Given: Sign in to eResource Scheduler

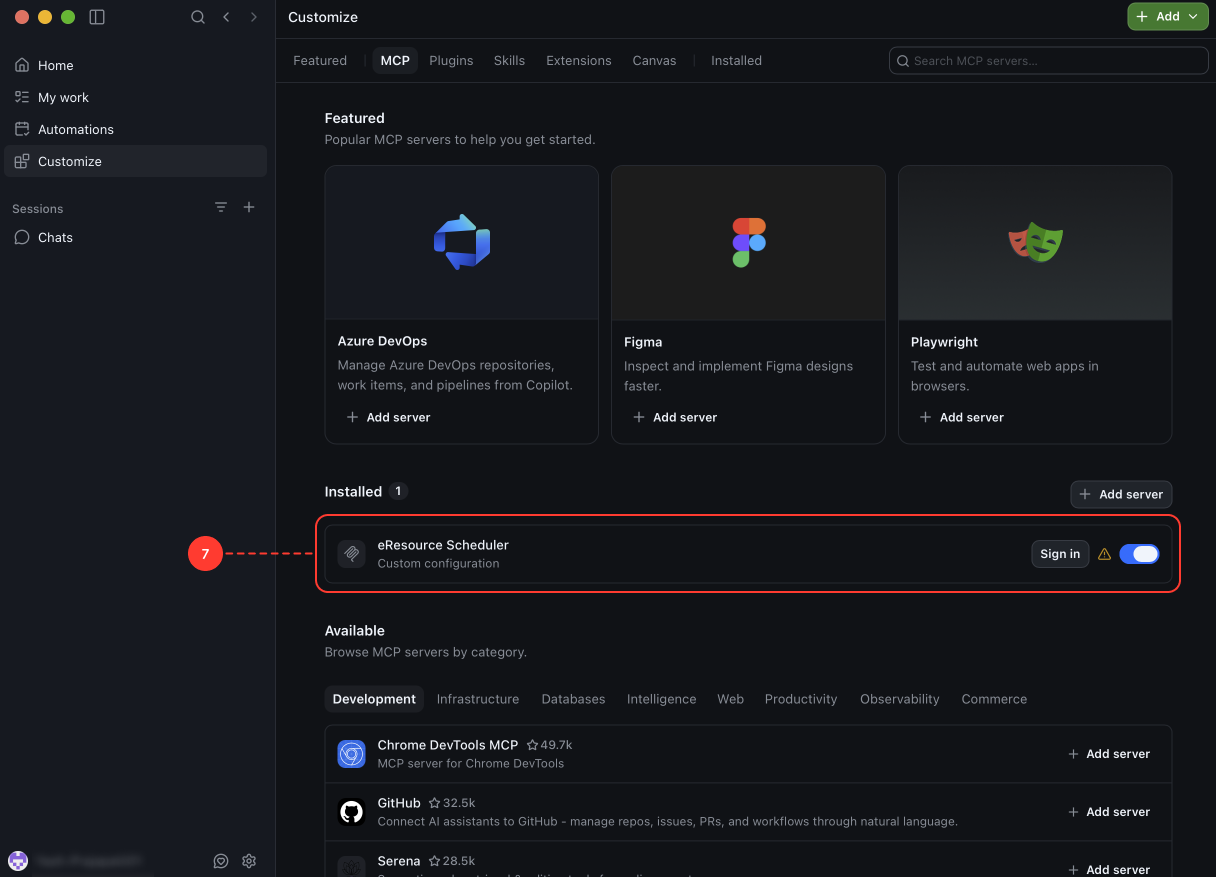Looking at the screenshot, I should [1060, 554].
